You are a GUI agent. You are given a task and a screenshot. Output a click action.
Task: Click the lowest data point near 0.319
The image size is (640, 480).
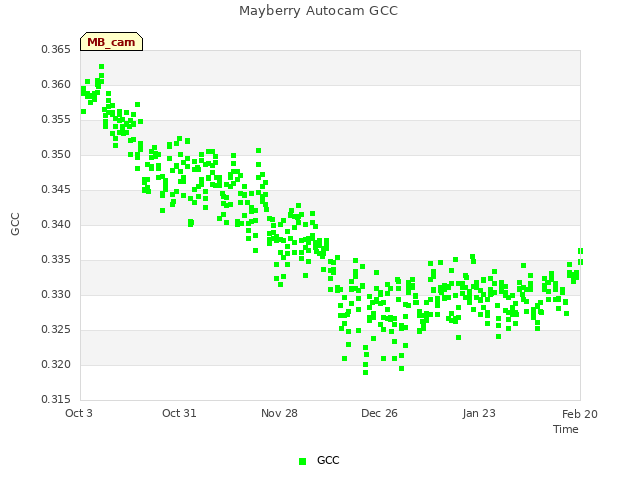(366, 373)
